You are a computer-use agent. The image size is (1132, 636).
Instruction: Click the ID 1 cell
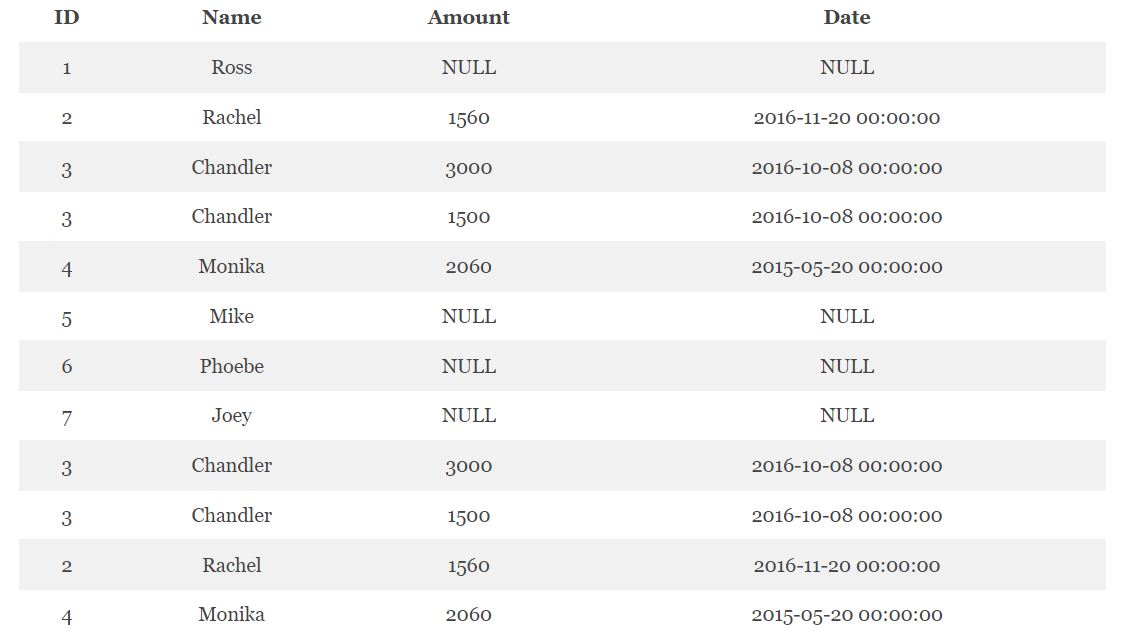(x=66, y=69)
